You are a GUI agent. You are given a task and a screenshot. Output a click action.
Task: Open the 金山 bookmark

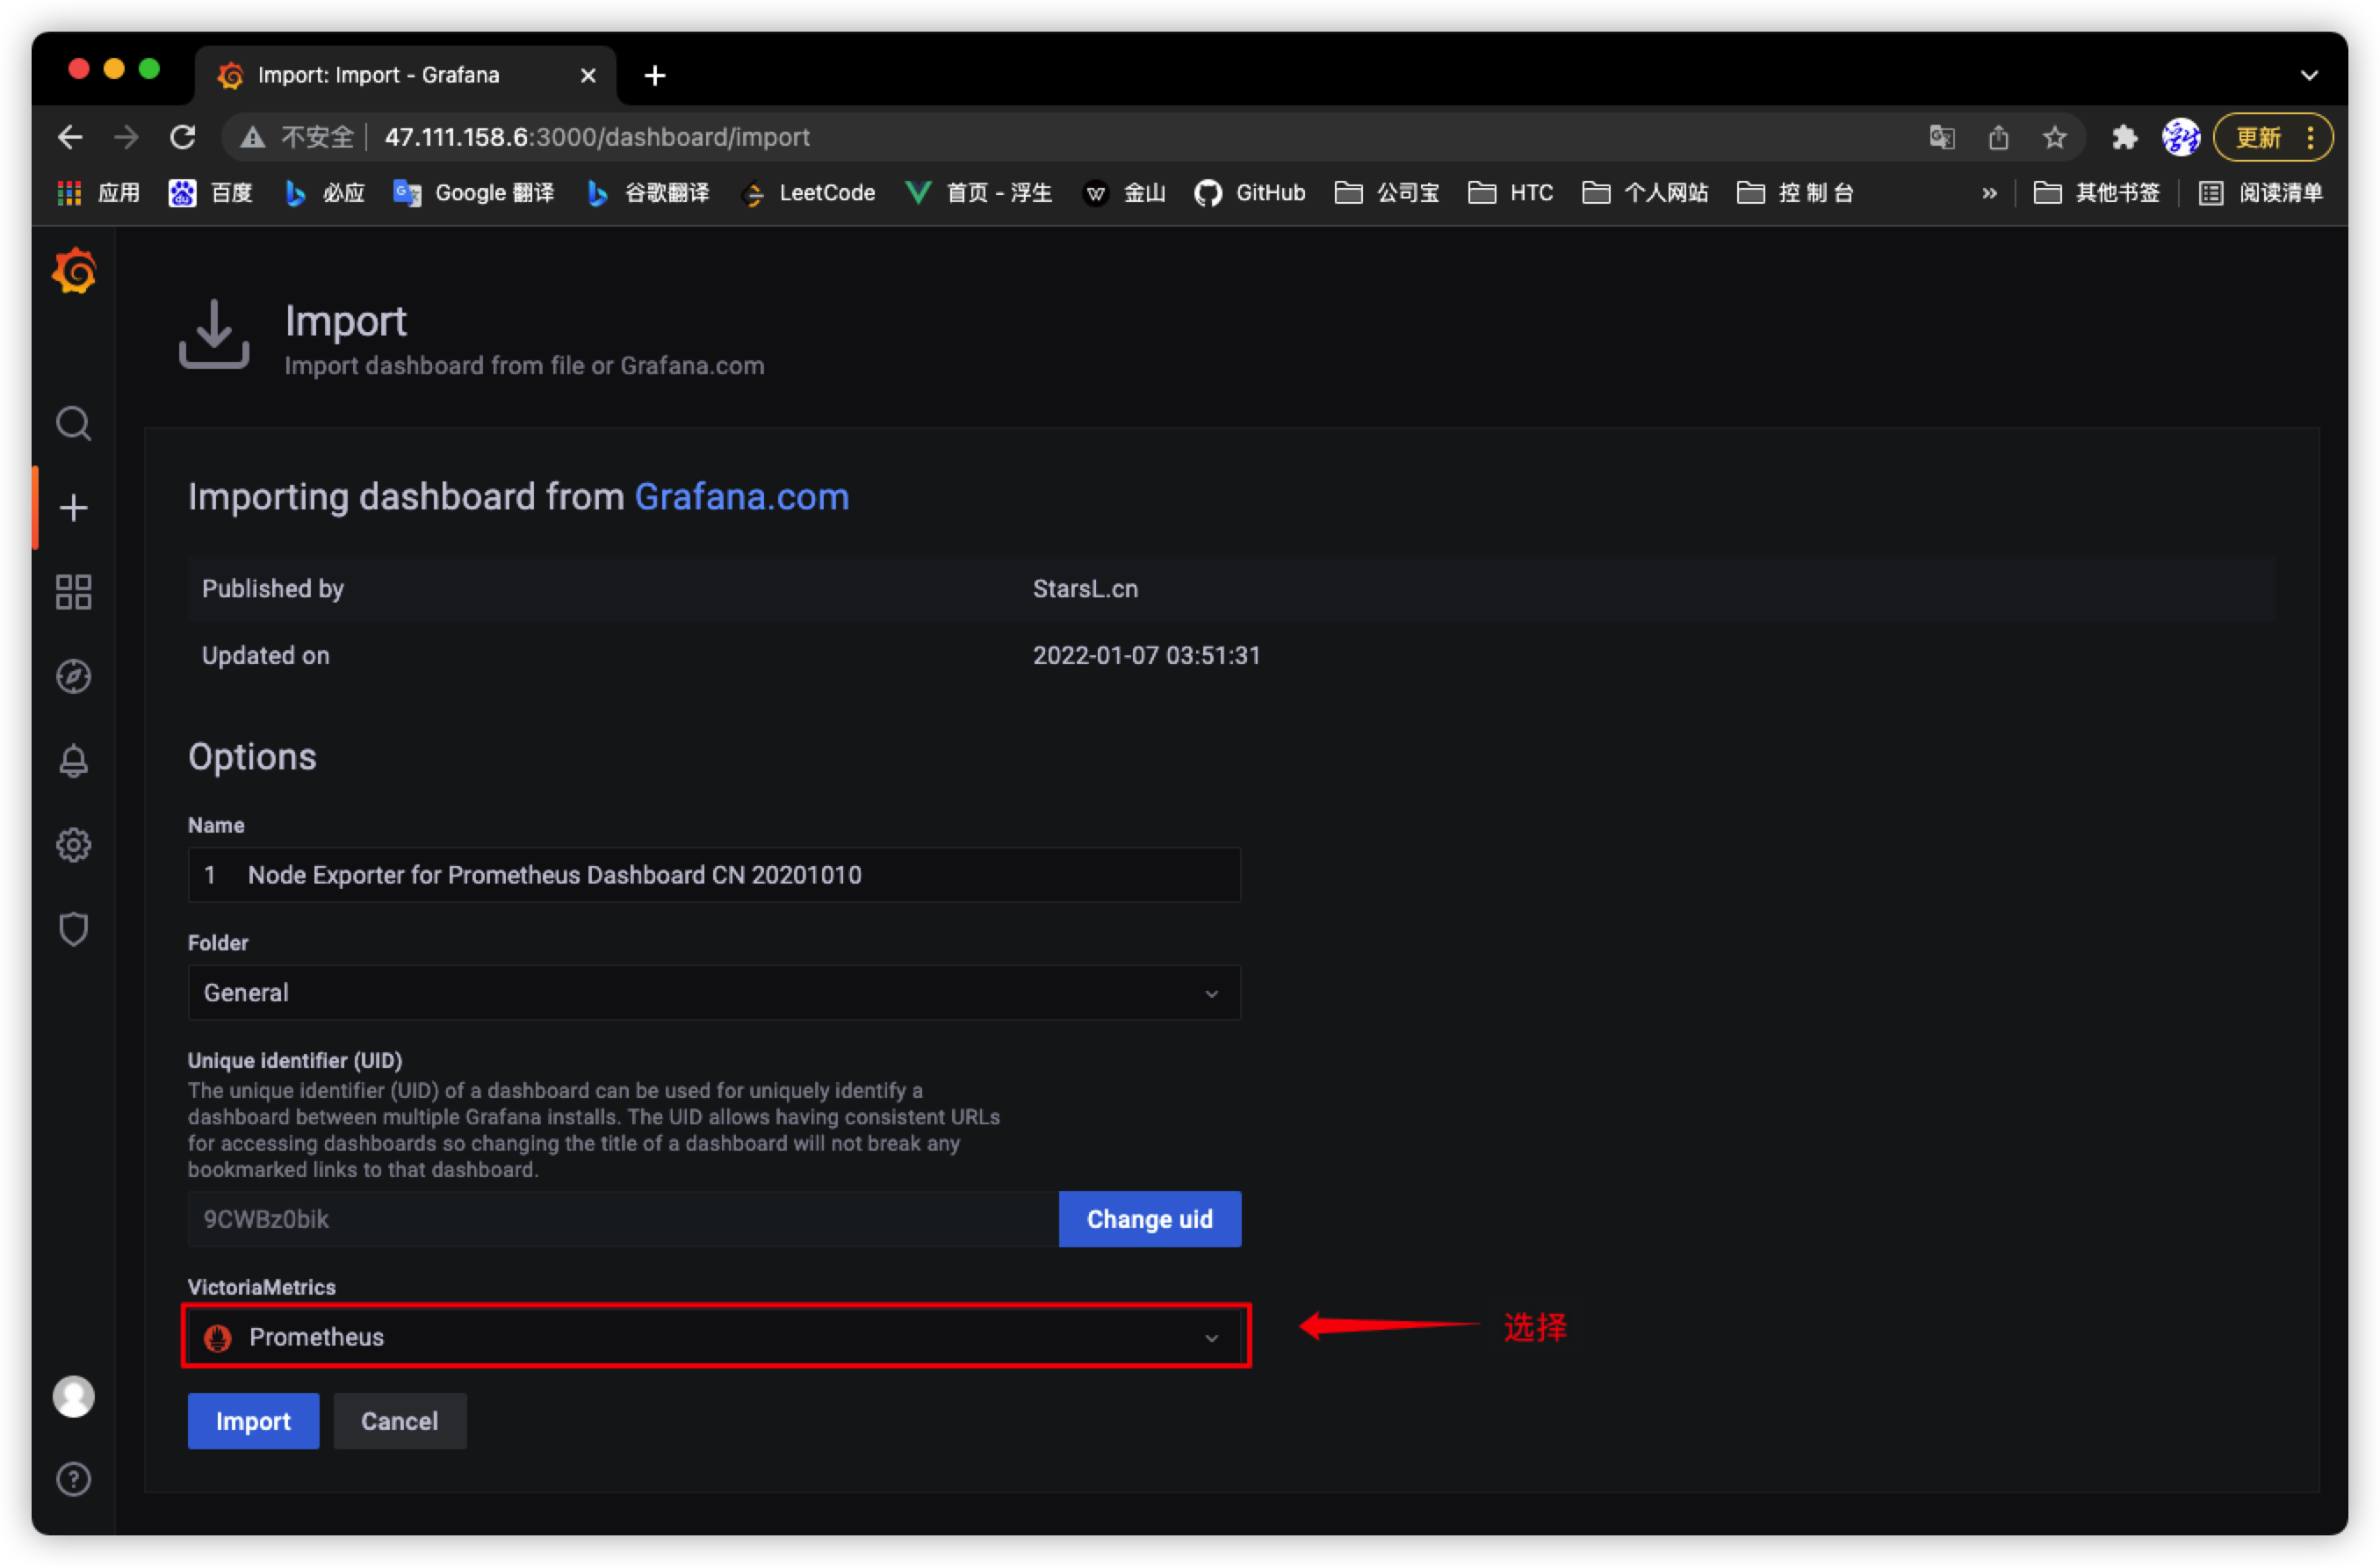[x=1124, y=193]
